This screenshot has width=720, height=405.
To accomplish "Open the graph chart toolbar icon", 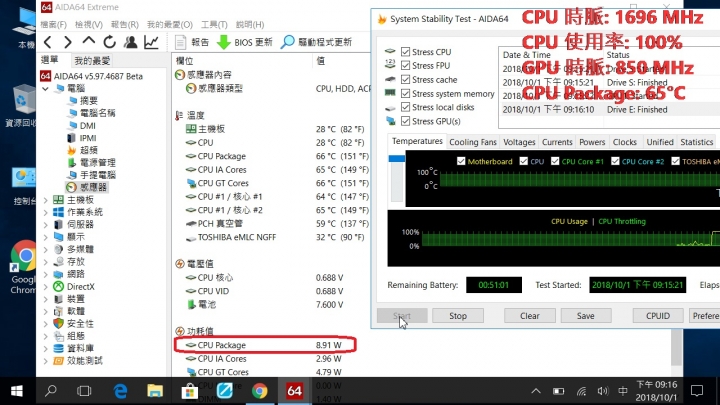I will 151,42.
